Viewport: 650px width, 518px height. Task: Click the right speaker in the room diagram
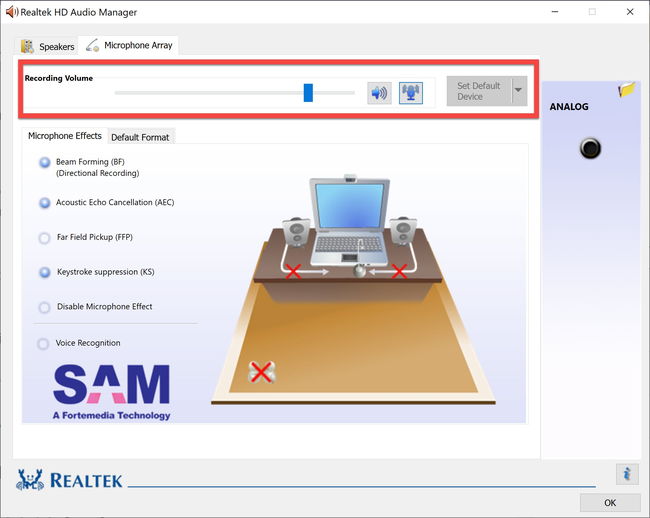pos(403,231)
